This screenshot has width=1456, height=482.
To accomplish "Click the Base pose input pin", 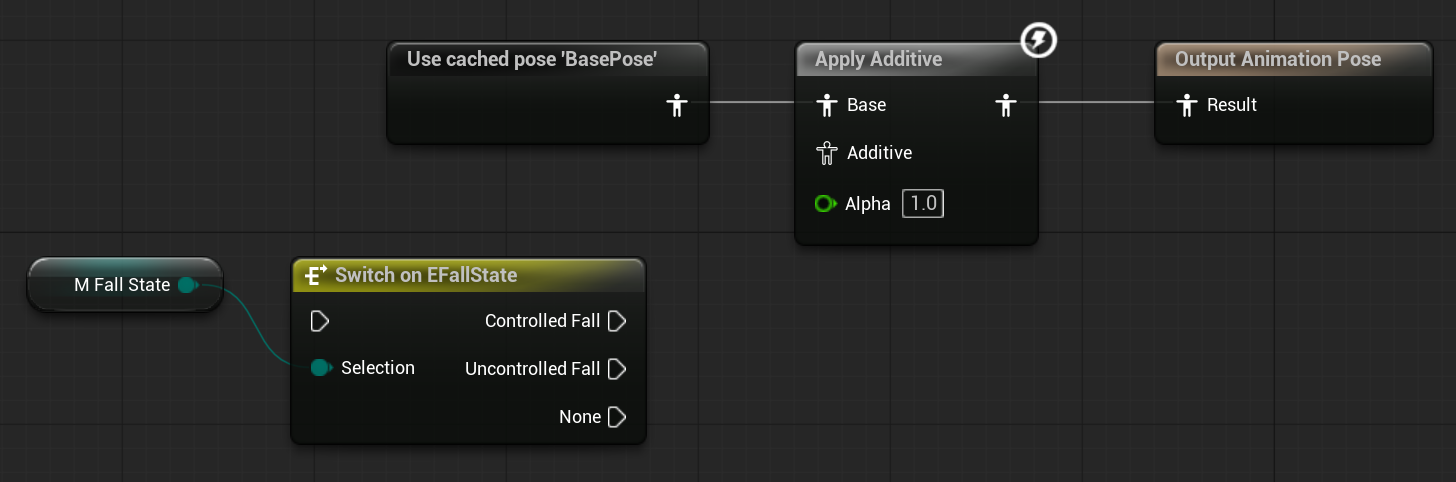I will (x=826, y=105).
